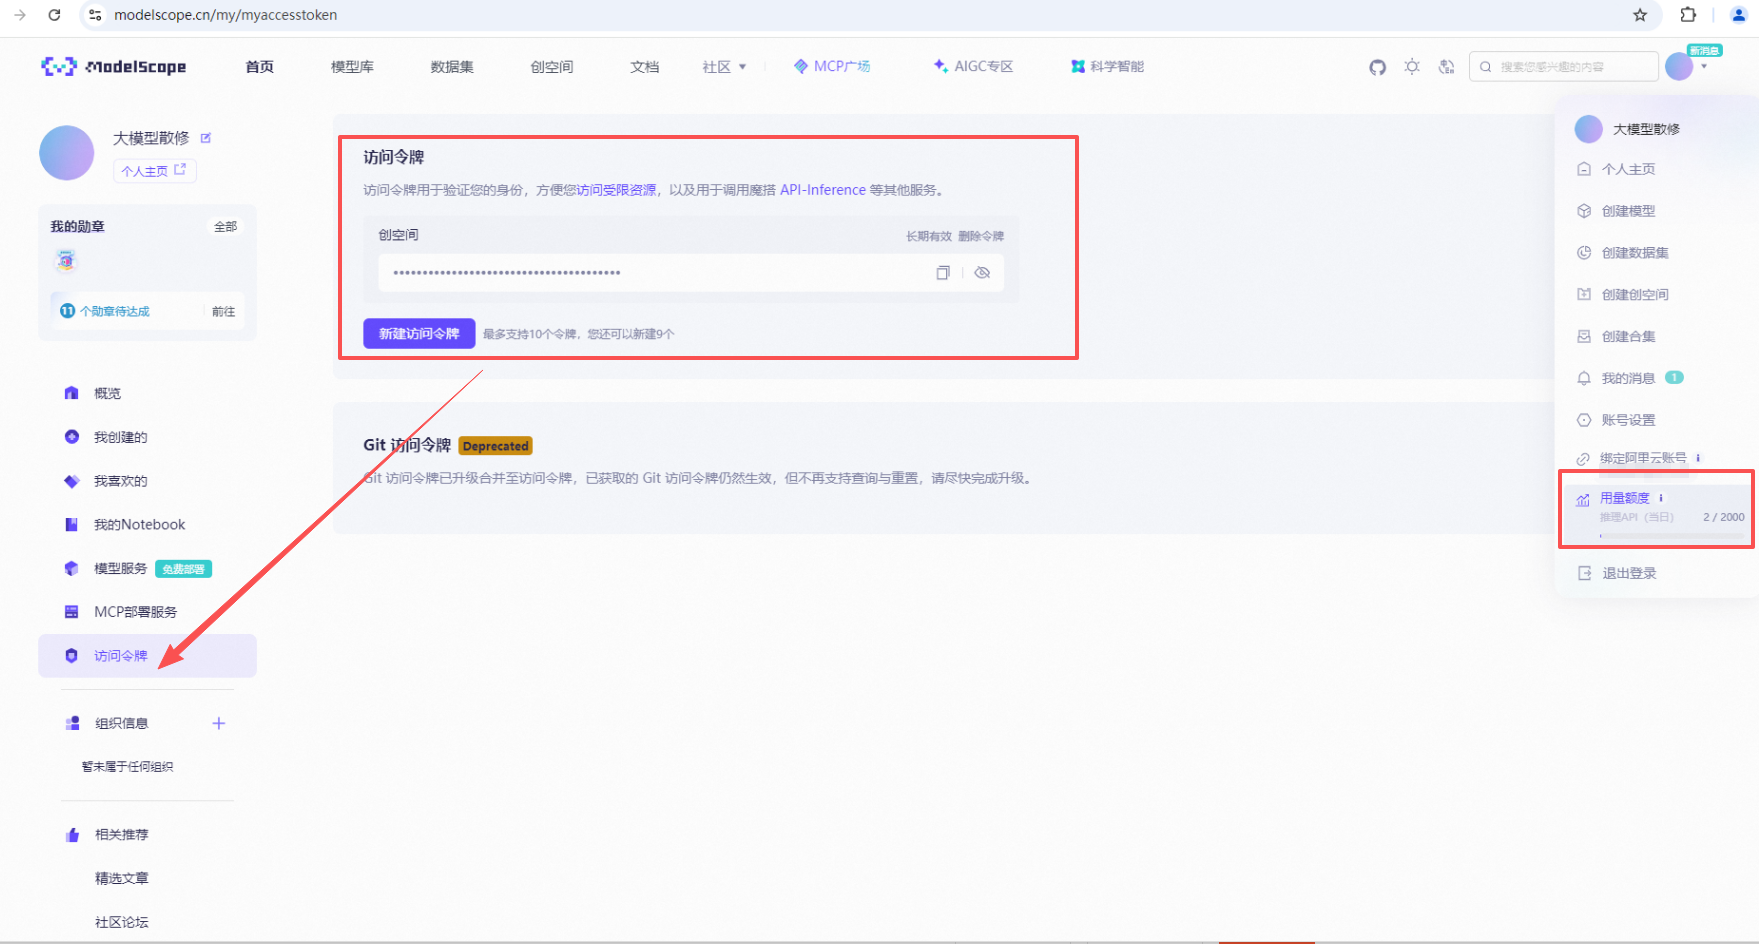1759x944 pixels.
Task: Edit profile via icon beside 大模型散修
Action: [x=206, y=138]
